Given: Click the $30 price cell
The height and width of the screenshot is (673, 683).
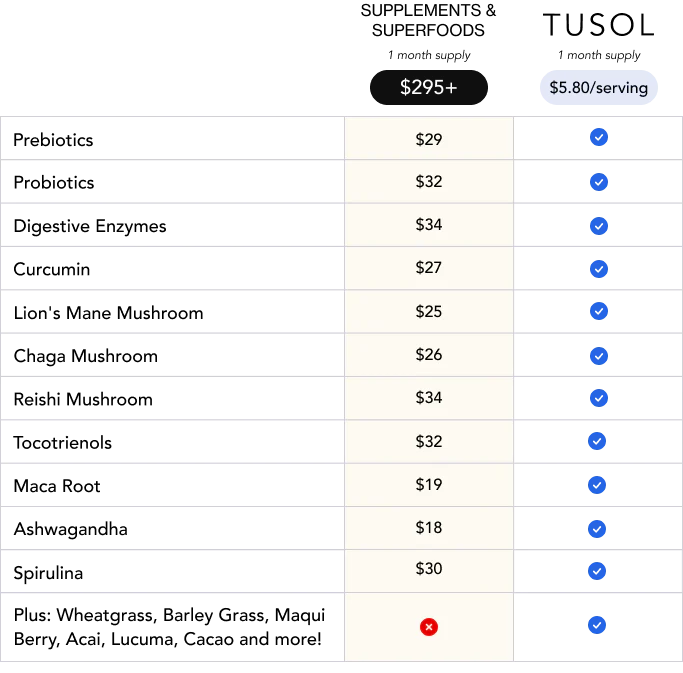Looking at the screenshot, I should (x=428, y=569).
